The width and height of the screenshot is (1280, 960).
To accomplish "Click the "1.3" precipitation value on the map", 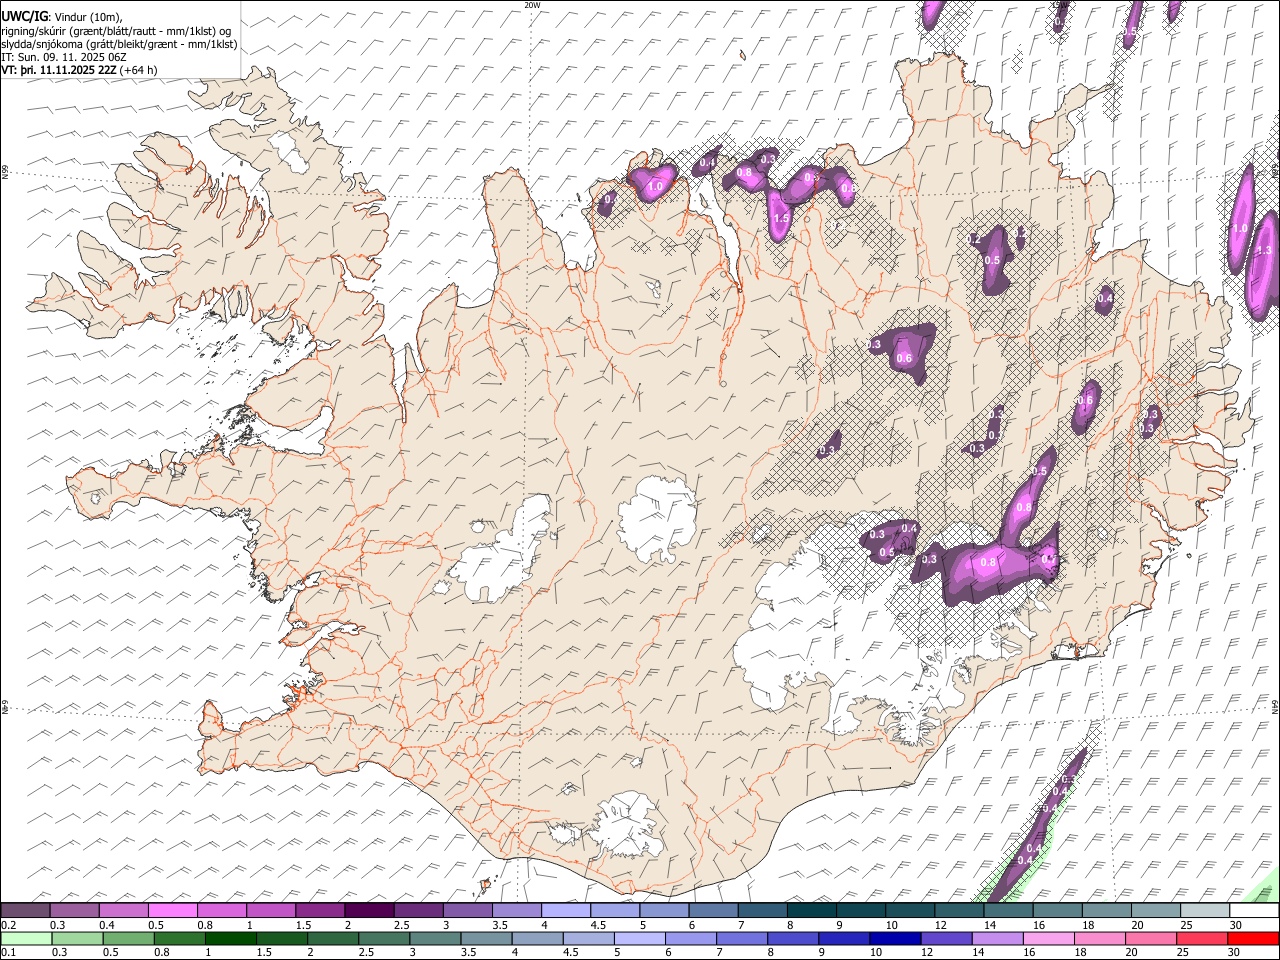I will click(x=1263, y=250).
